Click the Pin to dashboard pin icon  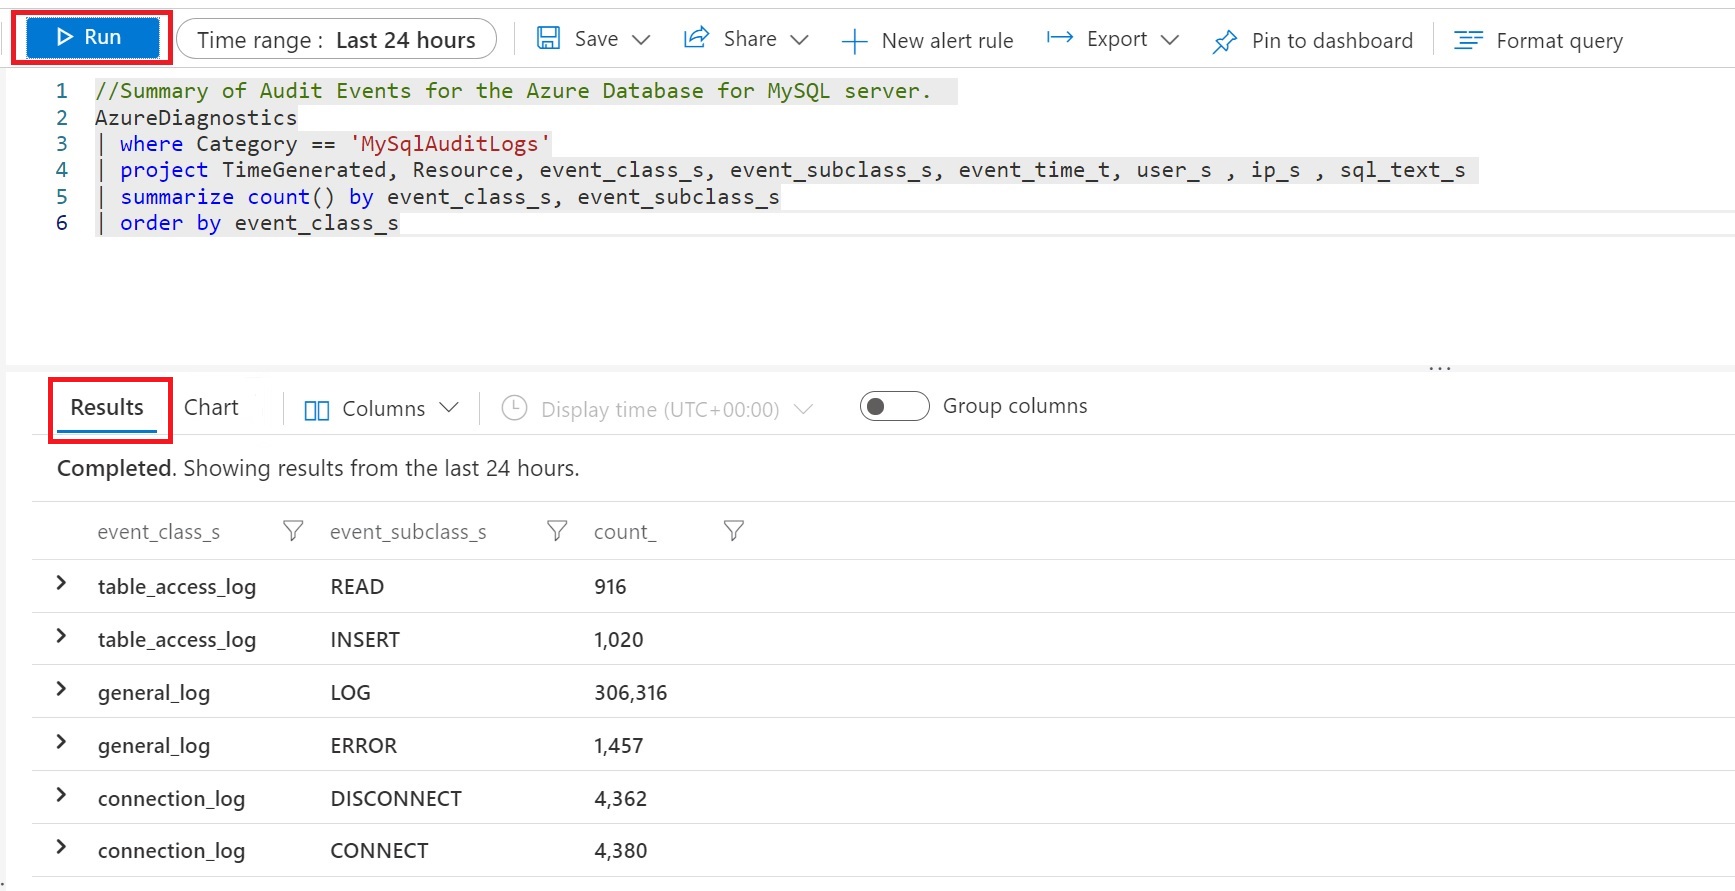1224,41
